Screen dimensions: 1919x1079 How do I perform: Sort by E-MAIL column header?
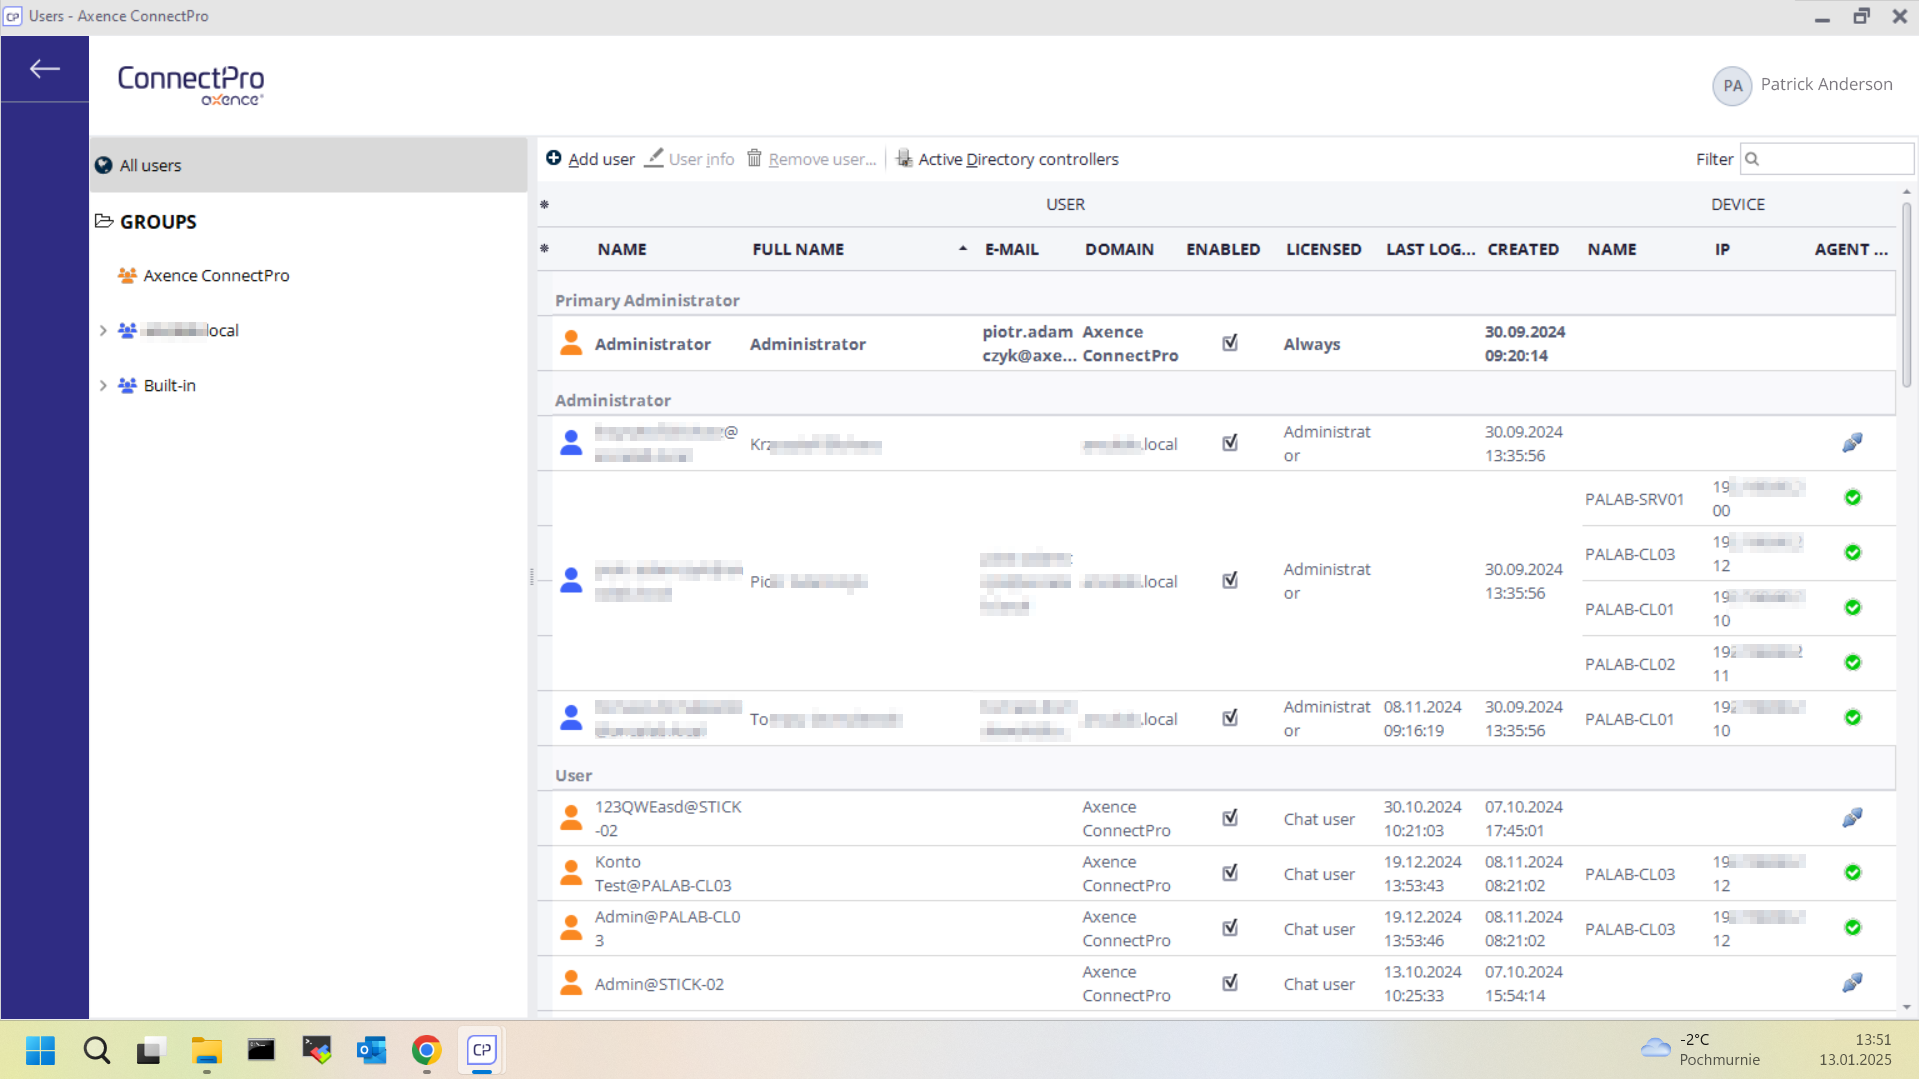pos(1011,249)
